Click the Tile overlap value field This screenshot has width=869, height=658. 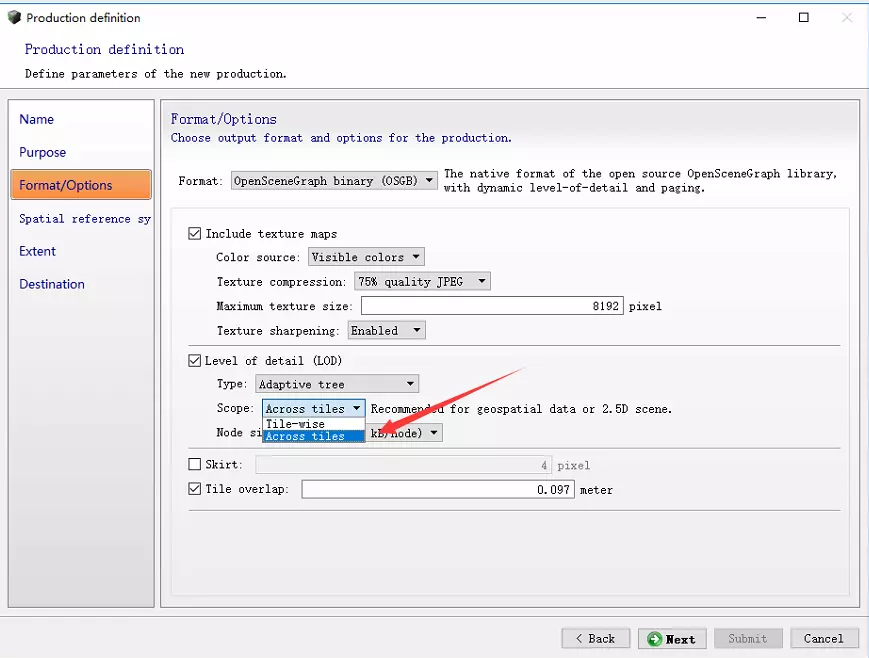click(439, 490)
